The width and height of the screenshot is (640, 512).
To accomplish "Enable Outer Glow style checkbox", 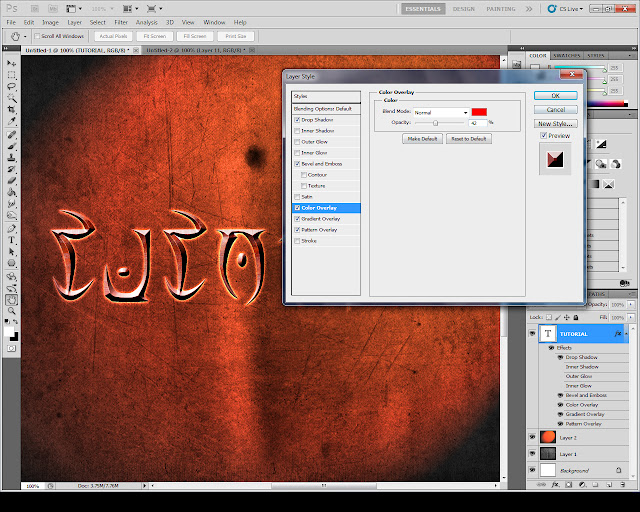I will (x=297, y=142).
